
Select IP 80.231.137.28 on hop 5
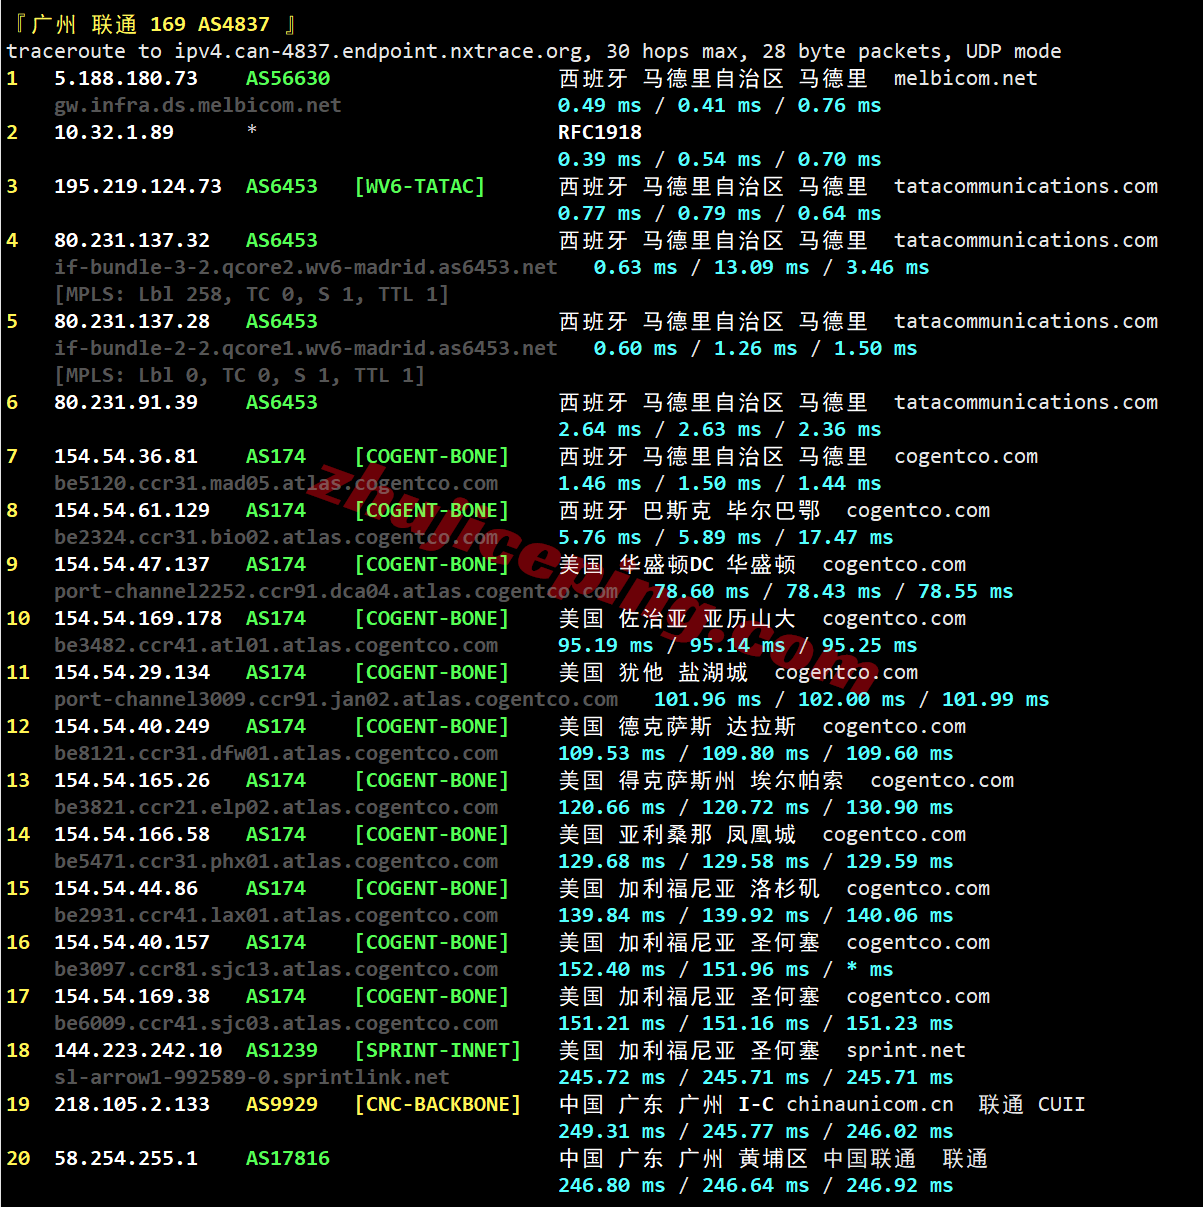pos(132,321)
